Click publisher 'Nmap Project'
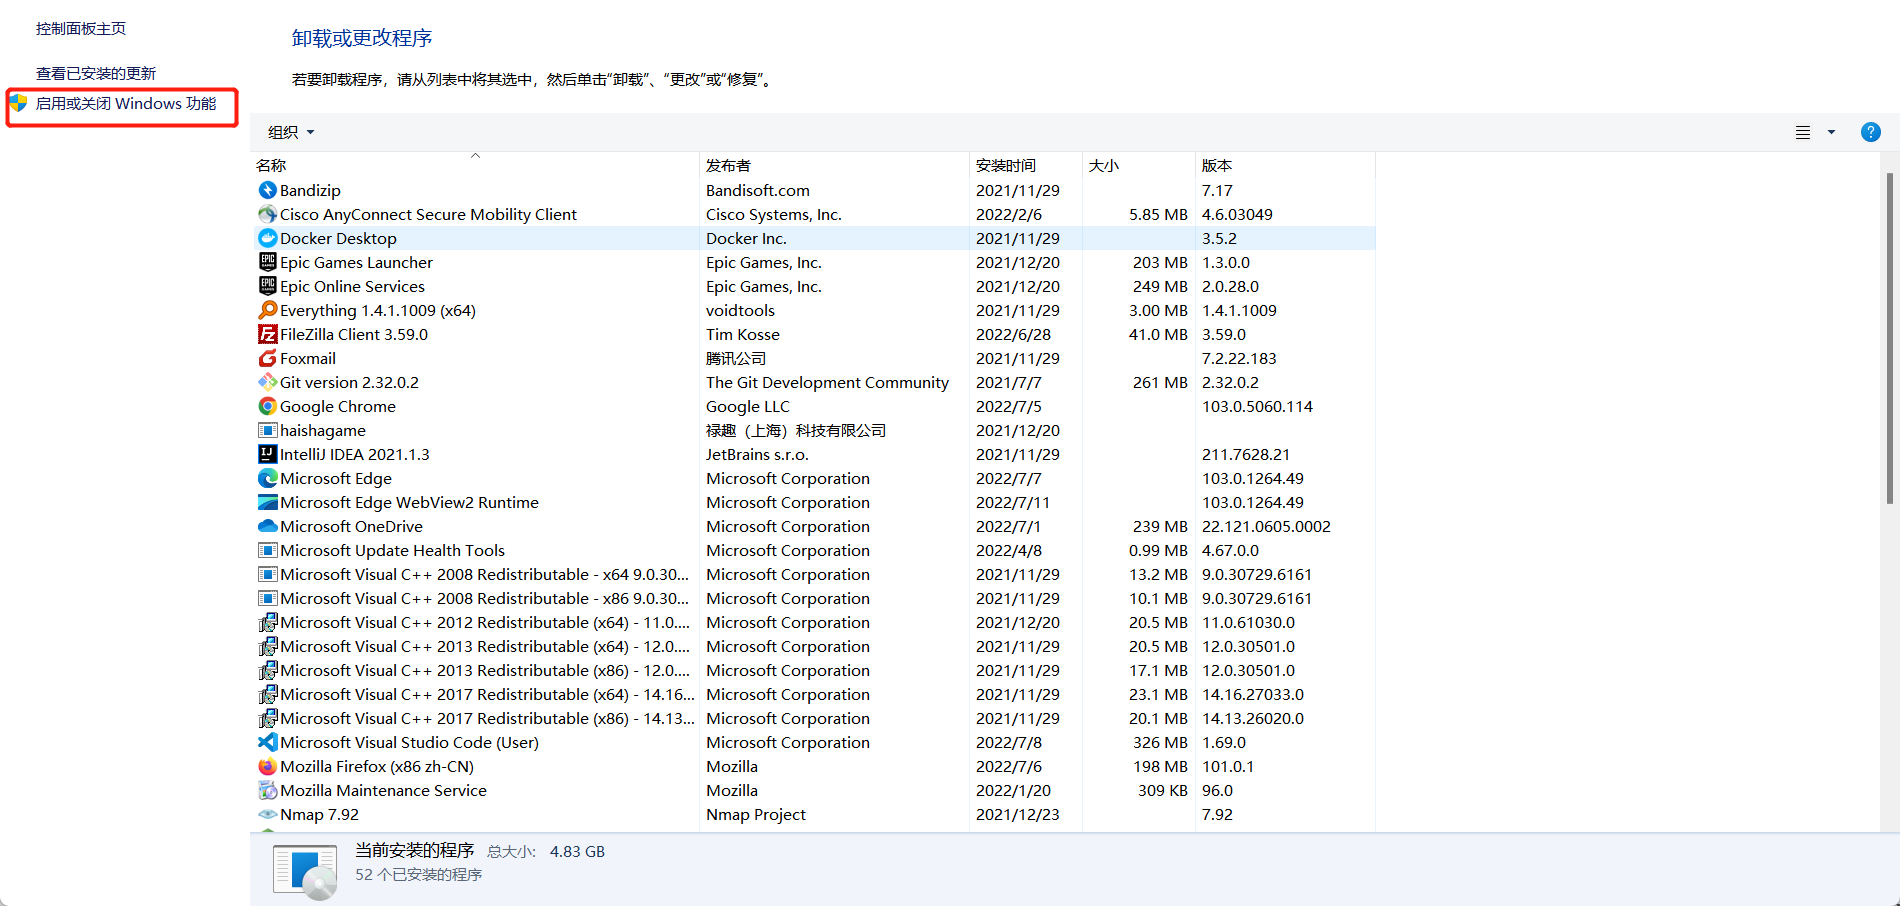This screenshot has height=906, width=1900. [756, 814]
